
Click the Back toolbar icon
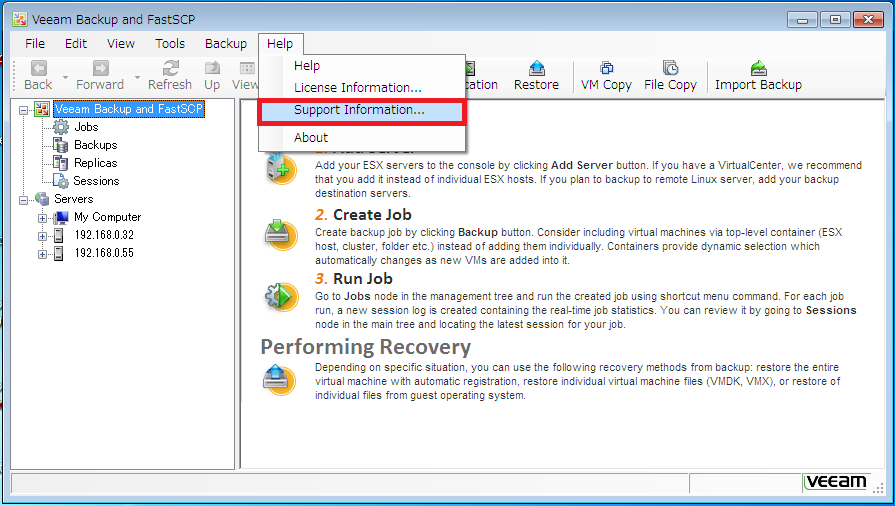(x=38, y=69)
